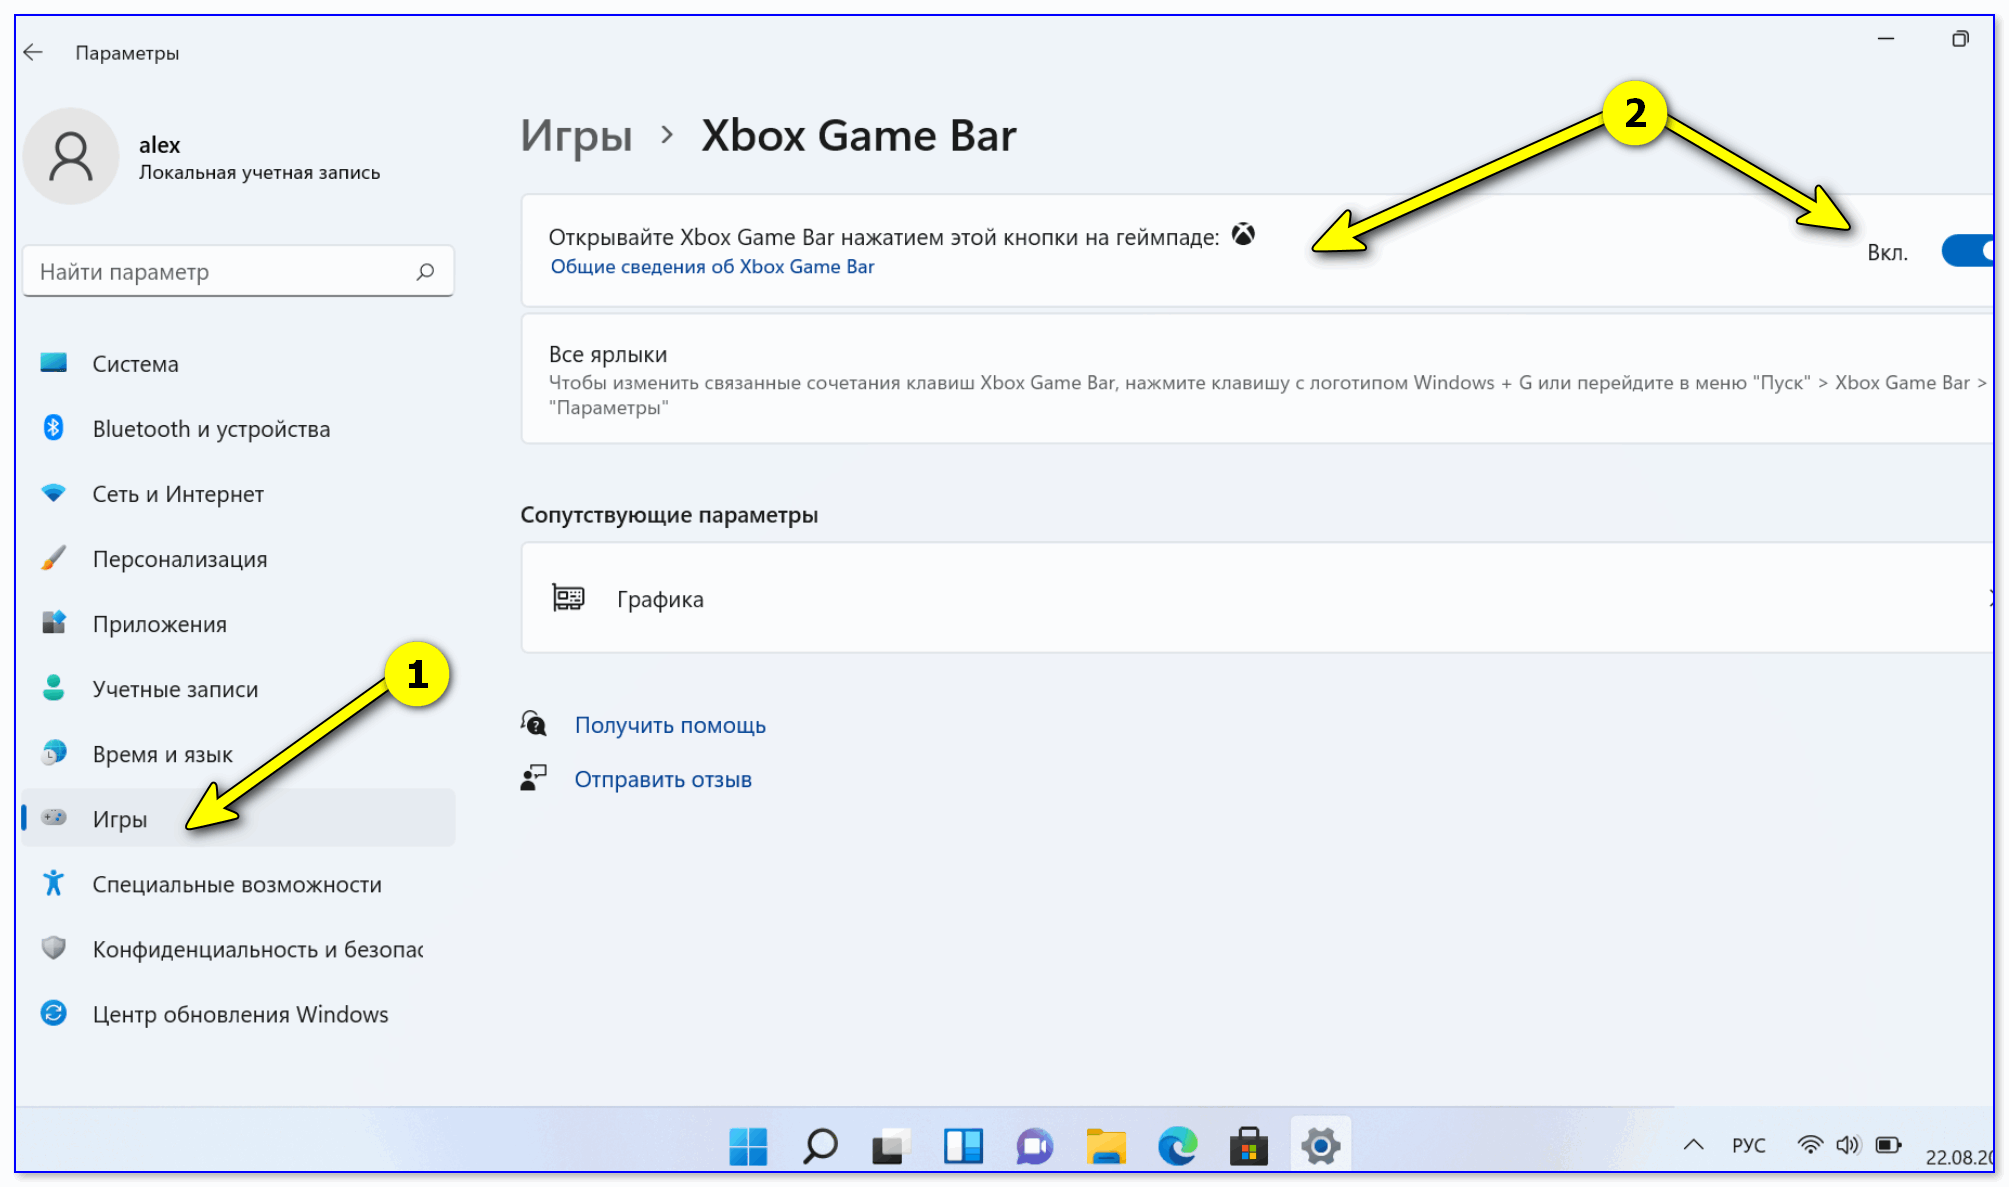The image size is (2009, 1187).
Task: Show hidden tray icons chevron
Action: pos(1693,1145)
